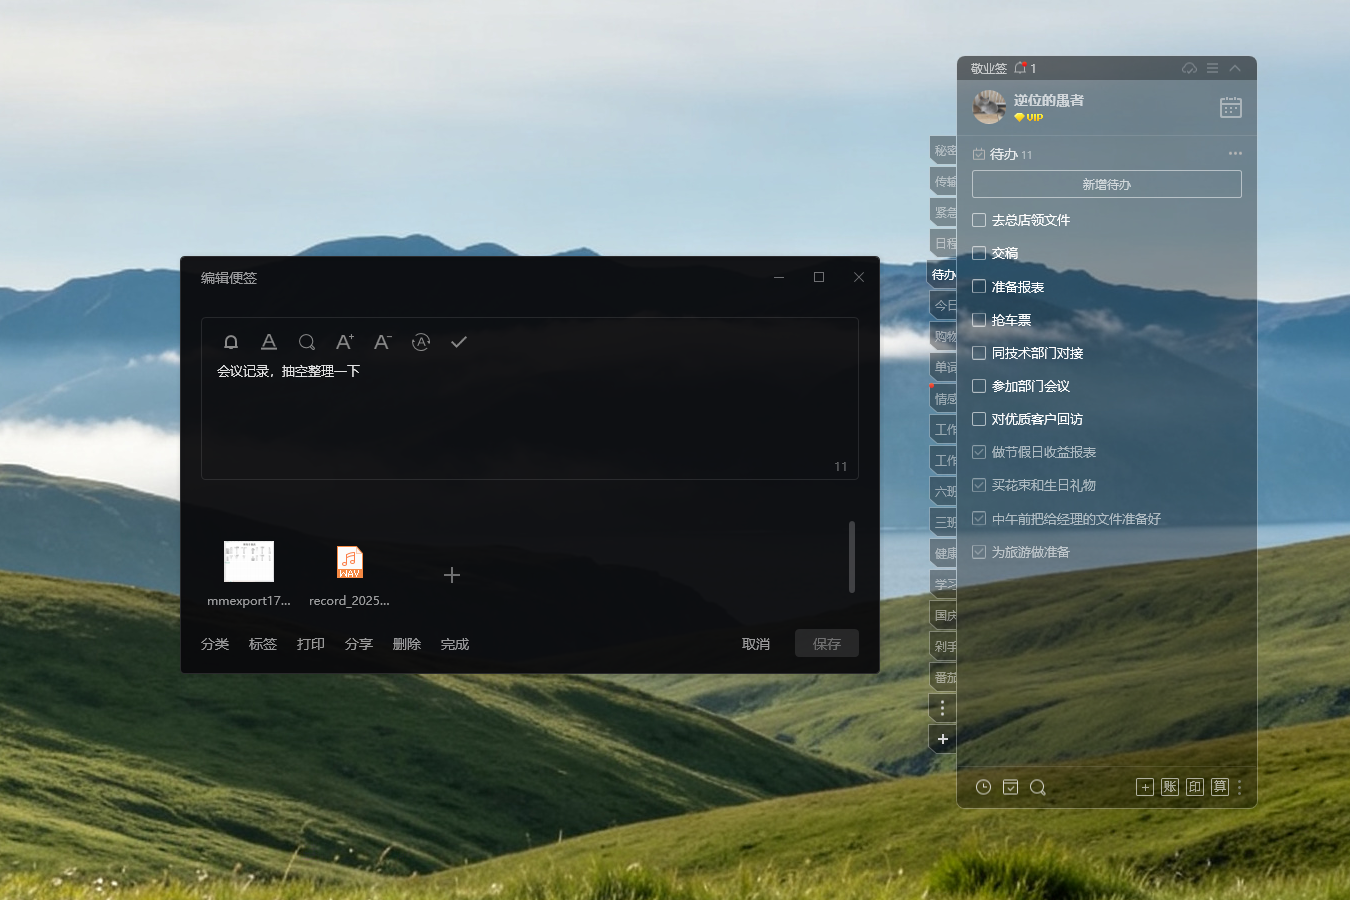The width and height of the screenshot is (1350, 900).
Task: Decrease font size with the A- icon
Action: (383, 342)
